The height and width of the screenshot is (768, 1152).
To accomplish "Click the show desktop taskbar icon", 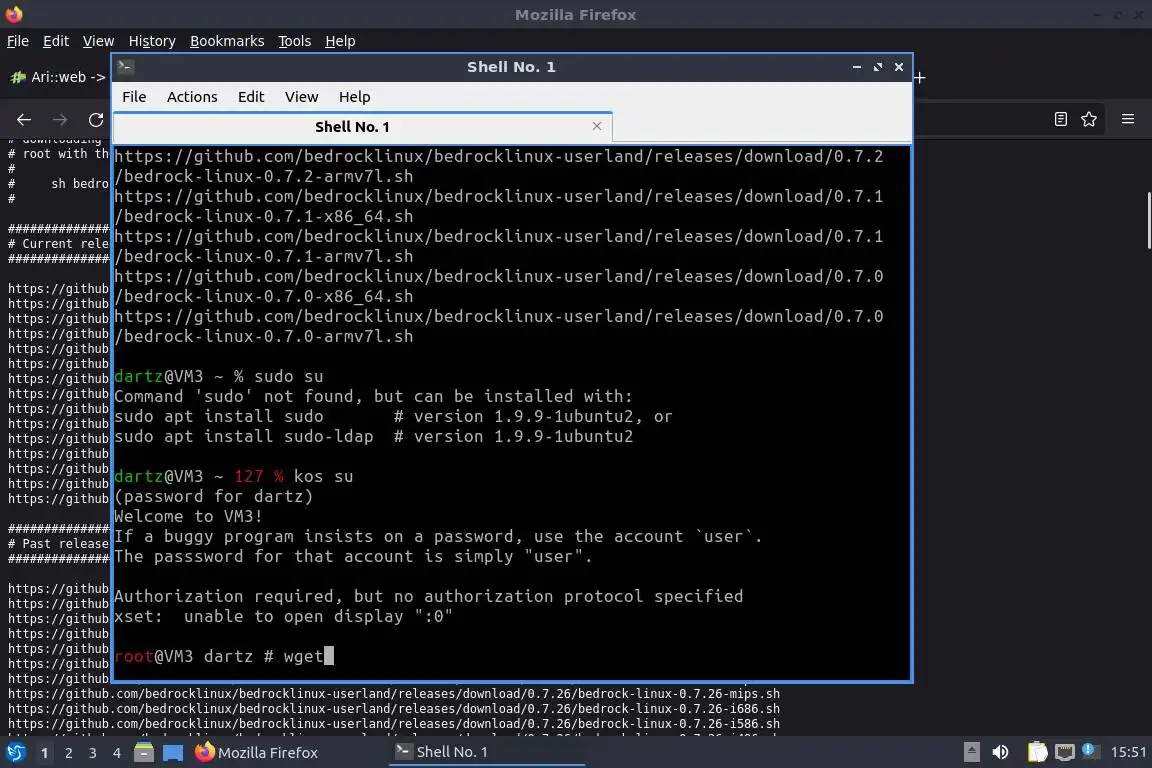I will click(x=173, y=753).
